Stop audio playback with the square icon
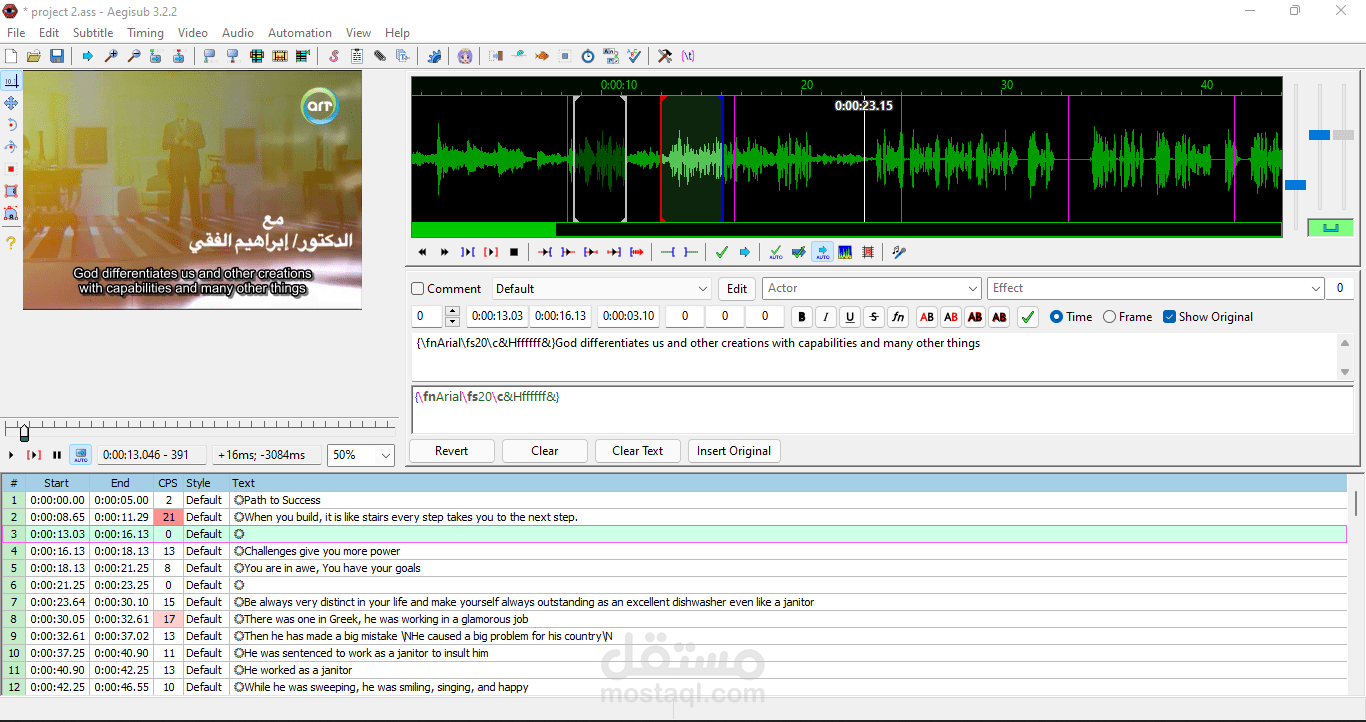This screenshot has width=1366, height=722. tap(514, 252)
